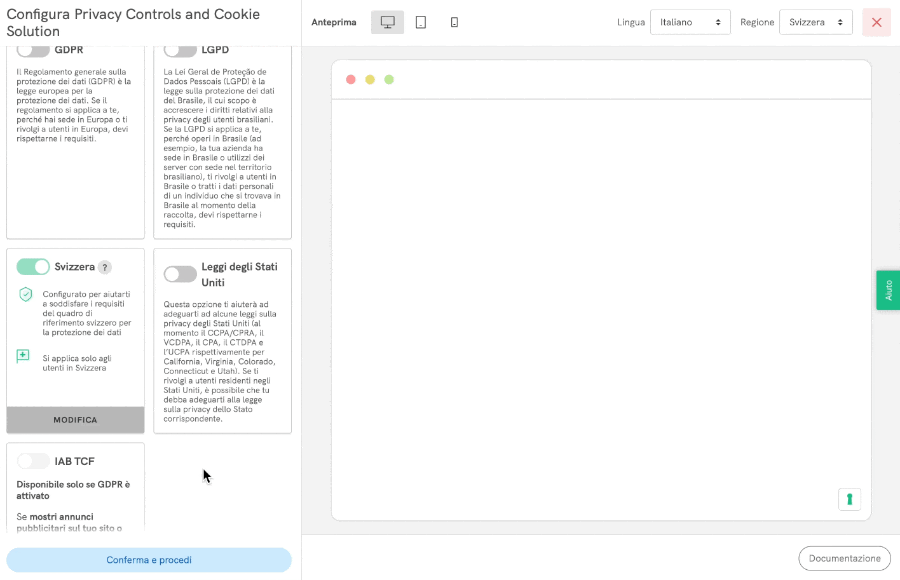Switch preview to mobile phone view
Viewport: 900px width, 580px height.
pos(454,22)
